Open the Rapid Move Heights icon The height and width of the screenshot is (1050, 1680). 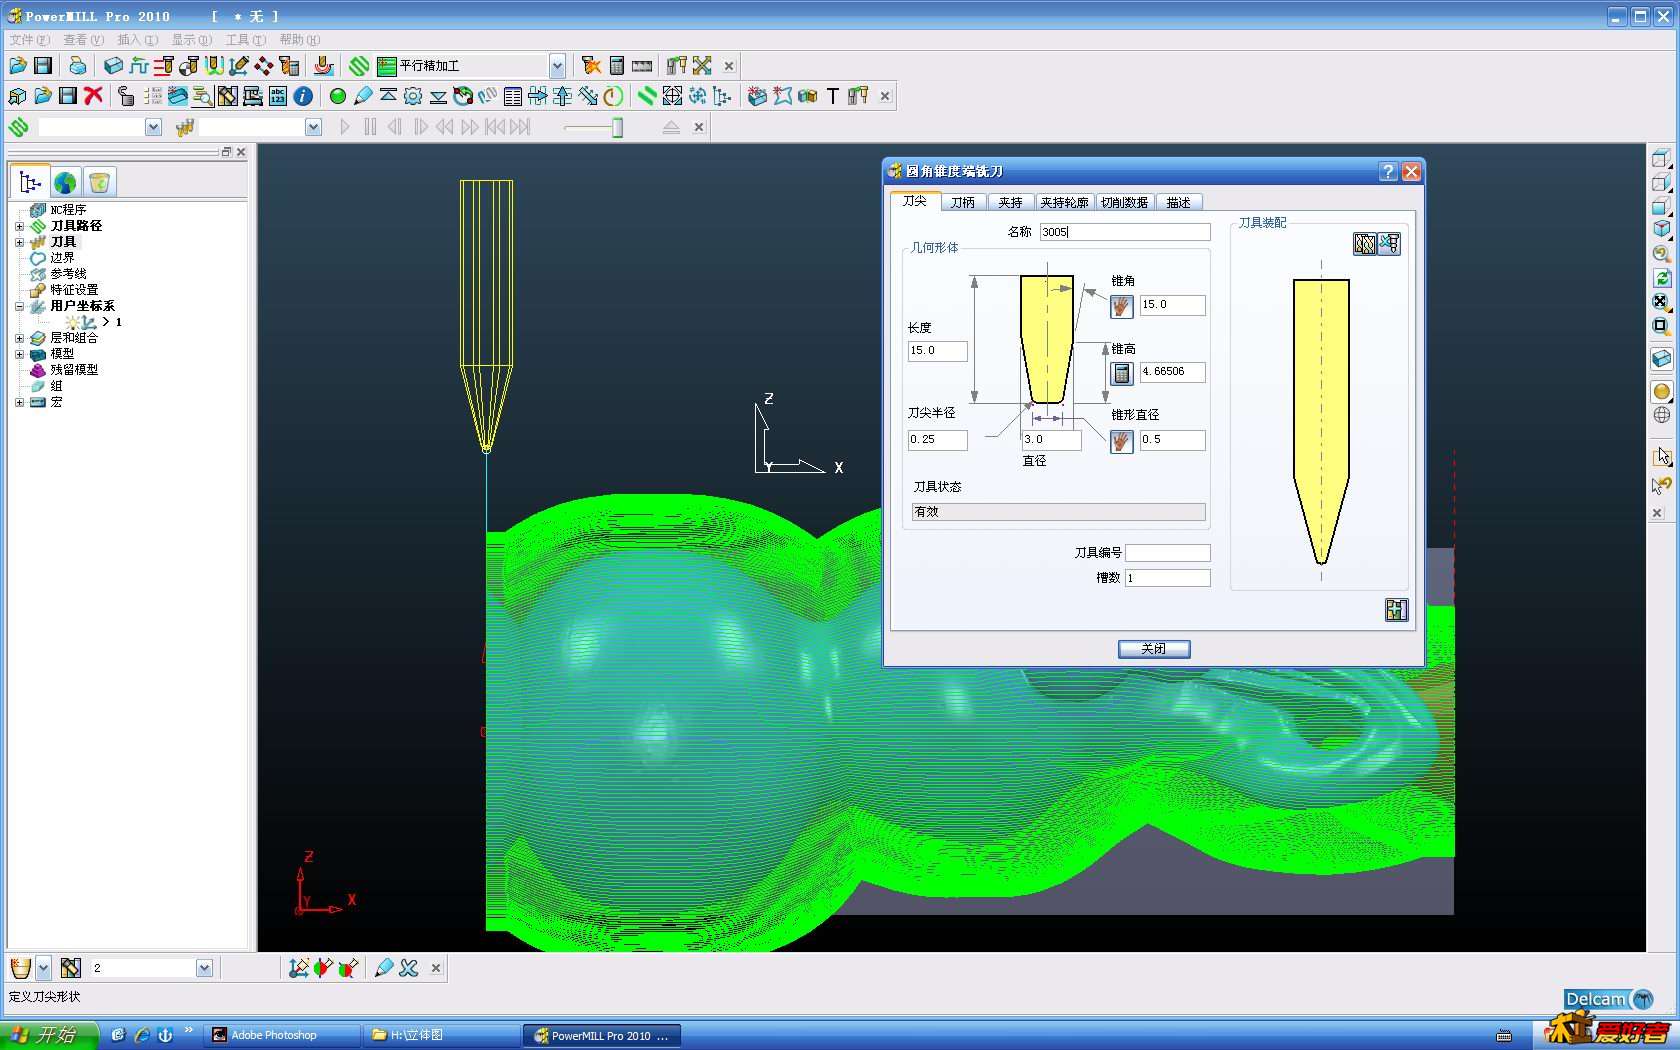click(163, 66)
